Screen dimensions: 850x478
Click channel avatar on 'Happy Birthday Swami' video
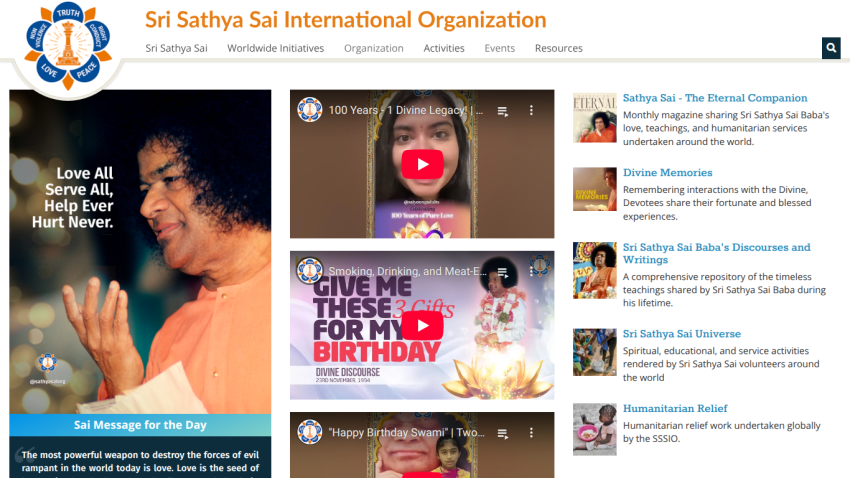click(310, 432)
